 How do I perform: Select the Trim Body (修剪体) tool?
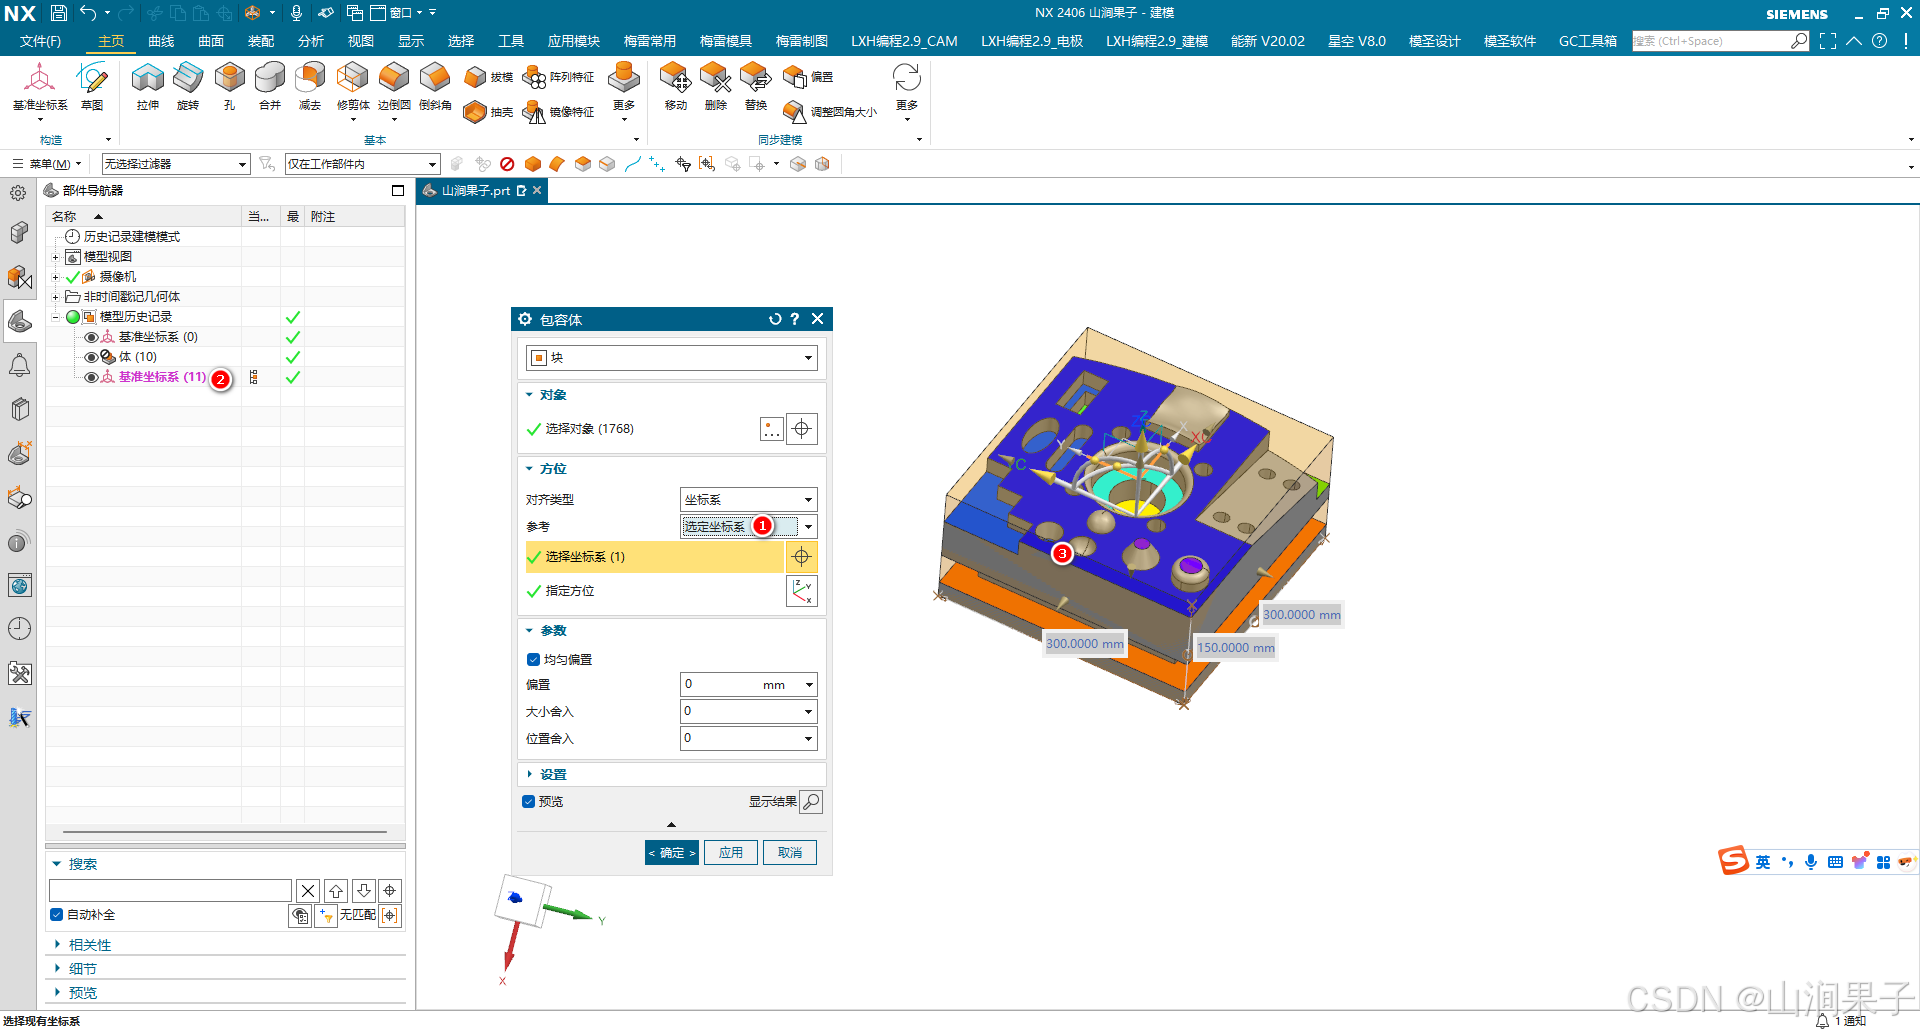pyautogui.click(x=352, y=78)
